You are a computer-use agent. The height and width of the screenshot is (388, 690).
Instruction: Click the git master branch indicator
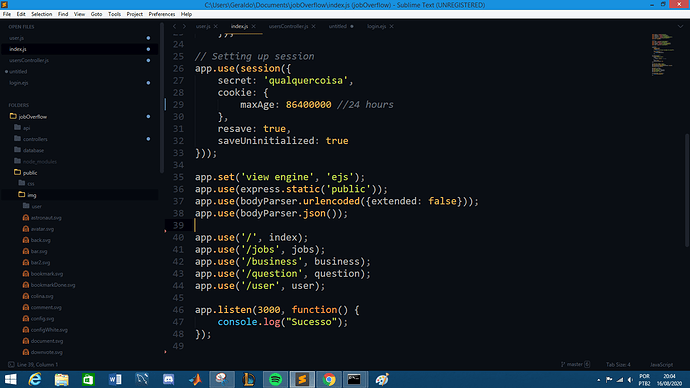click(x=575, y=364)
